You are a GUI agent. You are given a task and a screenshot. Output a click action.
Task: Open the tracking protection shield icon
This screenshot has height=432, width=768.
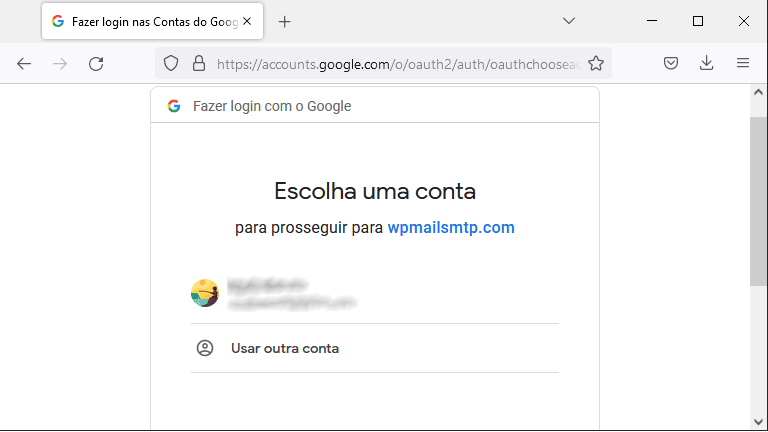[x=171, y=63]
